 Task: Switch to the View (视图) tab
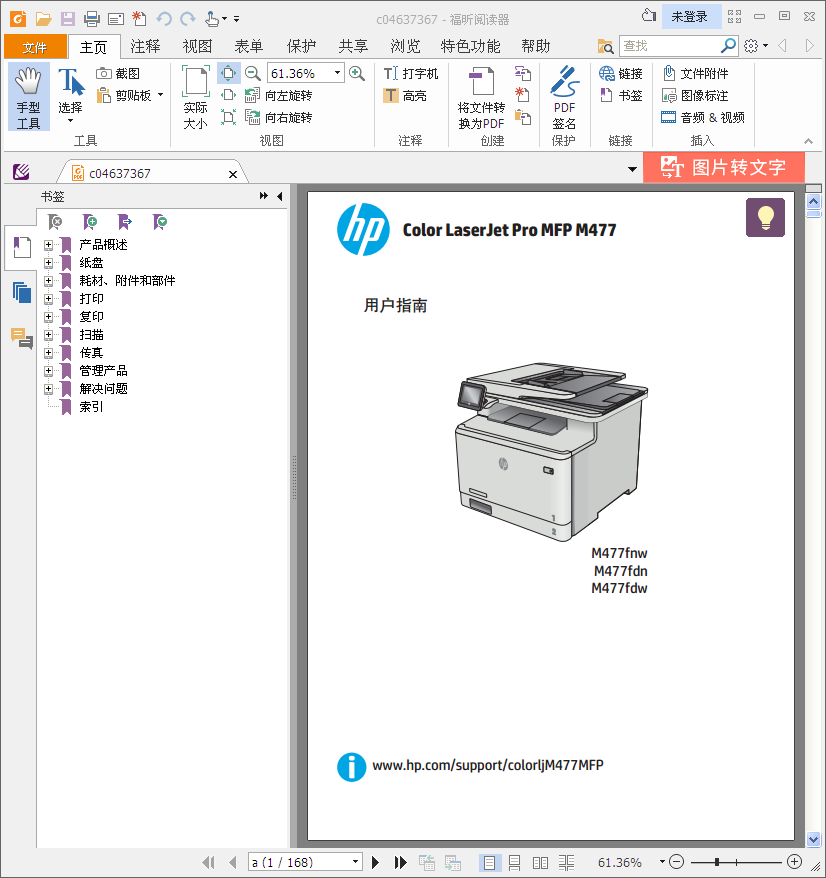(x=197, y=46)
